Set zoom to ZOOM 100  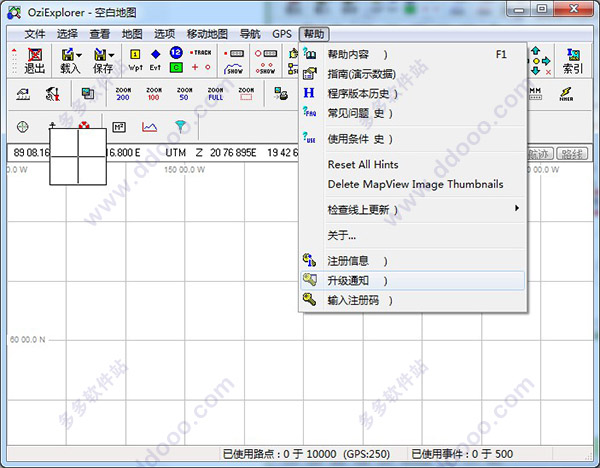pyautogui.click(x=153, y=94)
